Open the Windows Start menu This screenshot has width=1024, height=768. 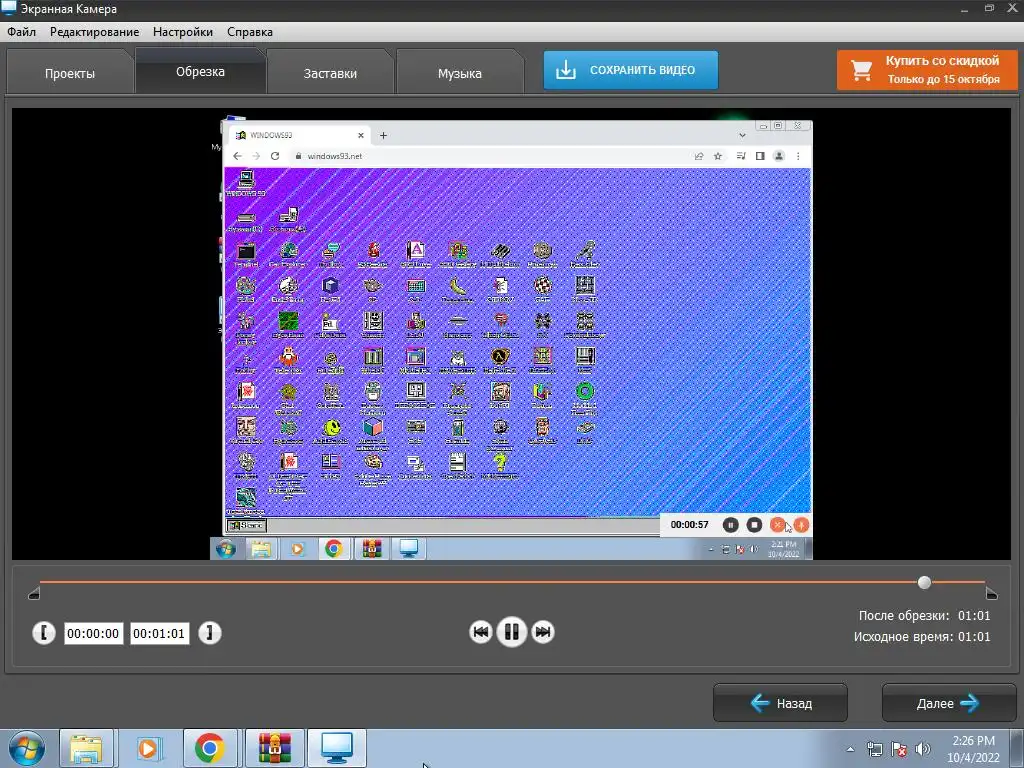click(x=26, y=748)
